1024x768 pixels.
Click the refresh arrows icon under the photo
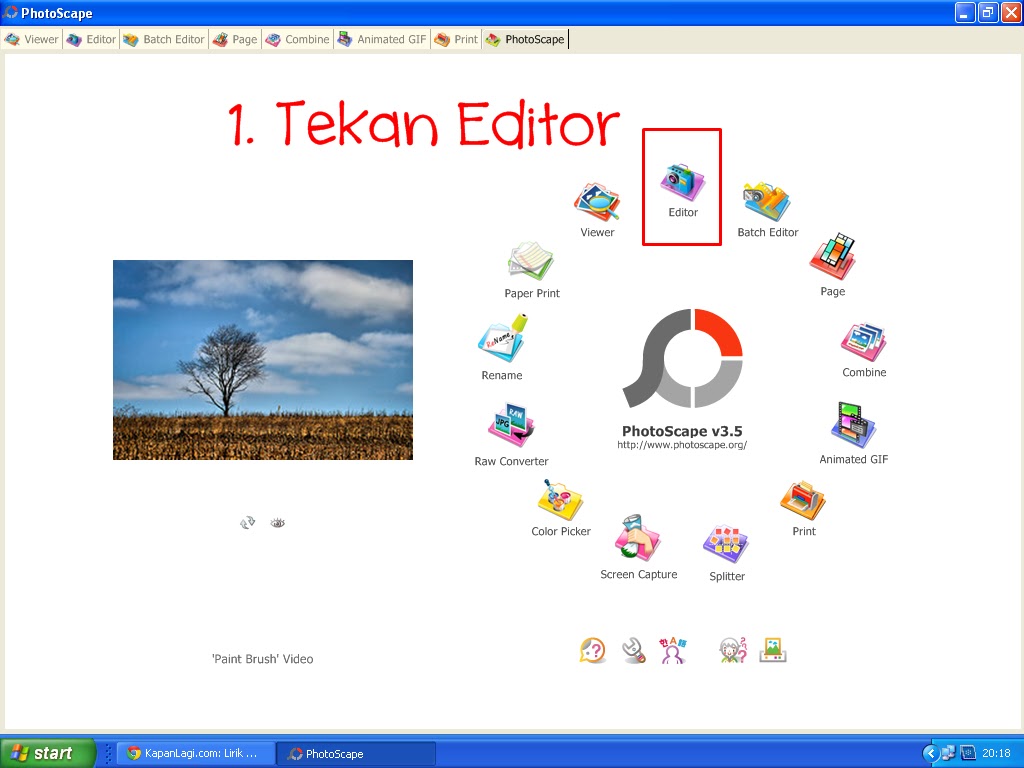pyautogui.click(x=248, y=522)
